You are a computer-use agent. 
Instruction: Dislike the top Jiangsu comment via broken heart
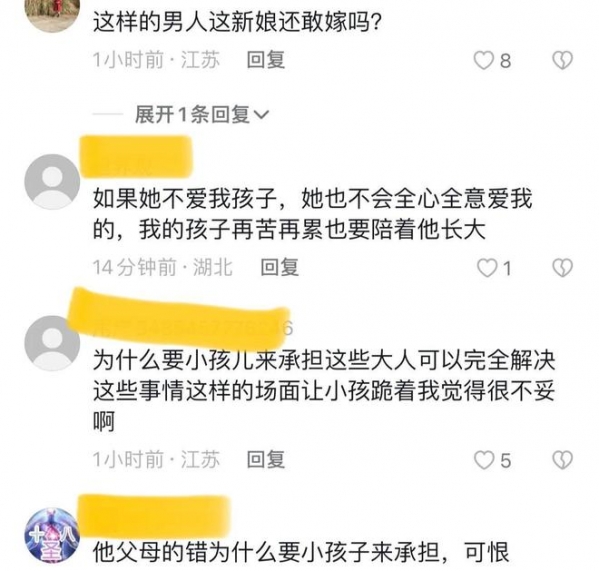click(x=562, y=60)
